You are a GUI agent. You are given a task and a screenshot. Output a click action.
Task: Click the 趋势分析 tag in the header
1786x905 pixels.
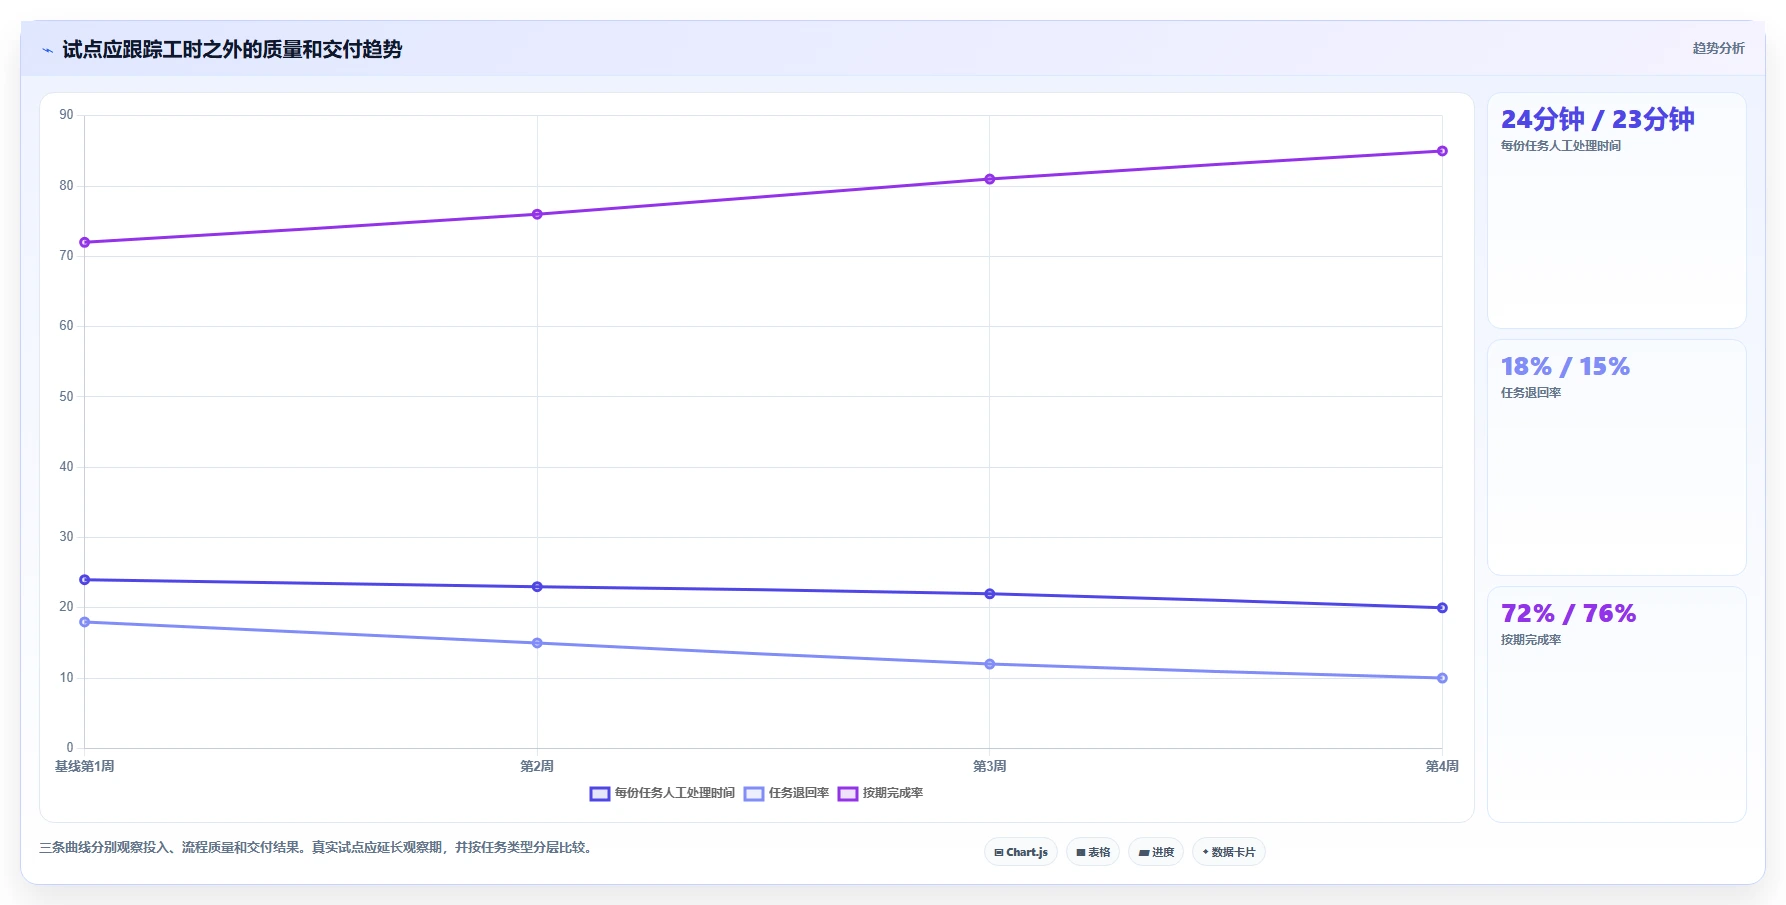tap(1718, 48)
